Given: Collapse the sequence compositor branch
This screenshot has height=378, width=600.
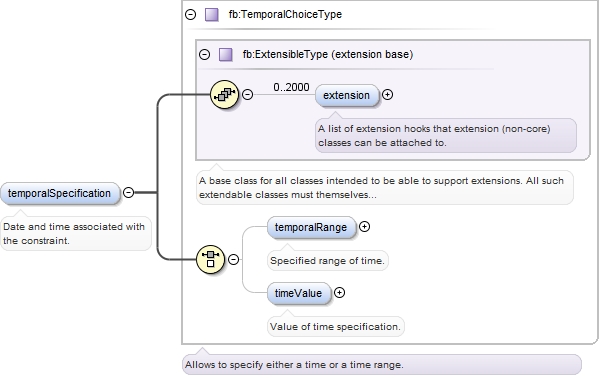Looking at the screenshot, I should point(248,94).
